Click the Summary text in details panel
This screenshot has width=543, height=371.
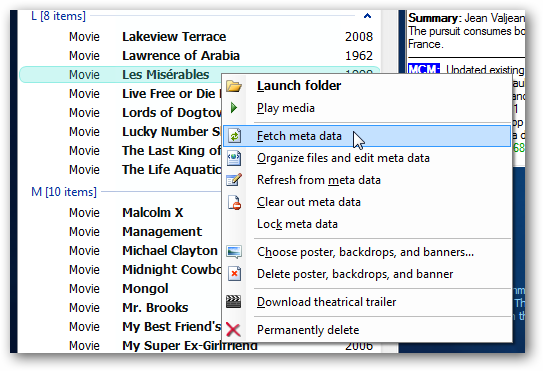[x=466, y=31]
